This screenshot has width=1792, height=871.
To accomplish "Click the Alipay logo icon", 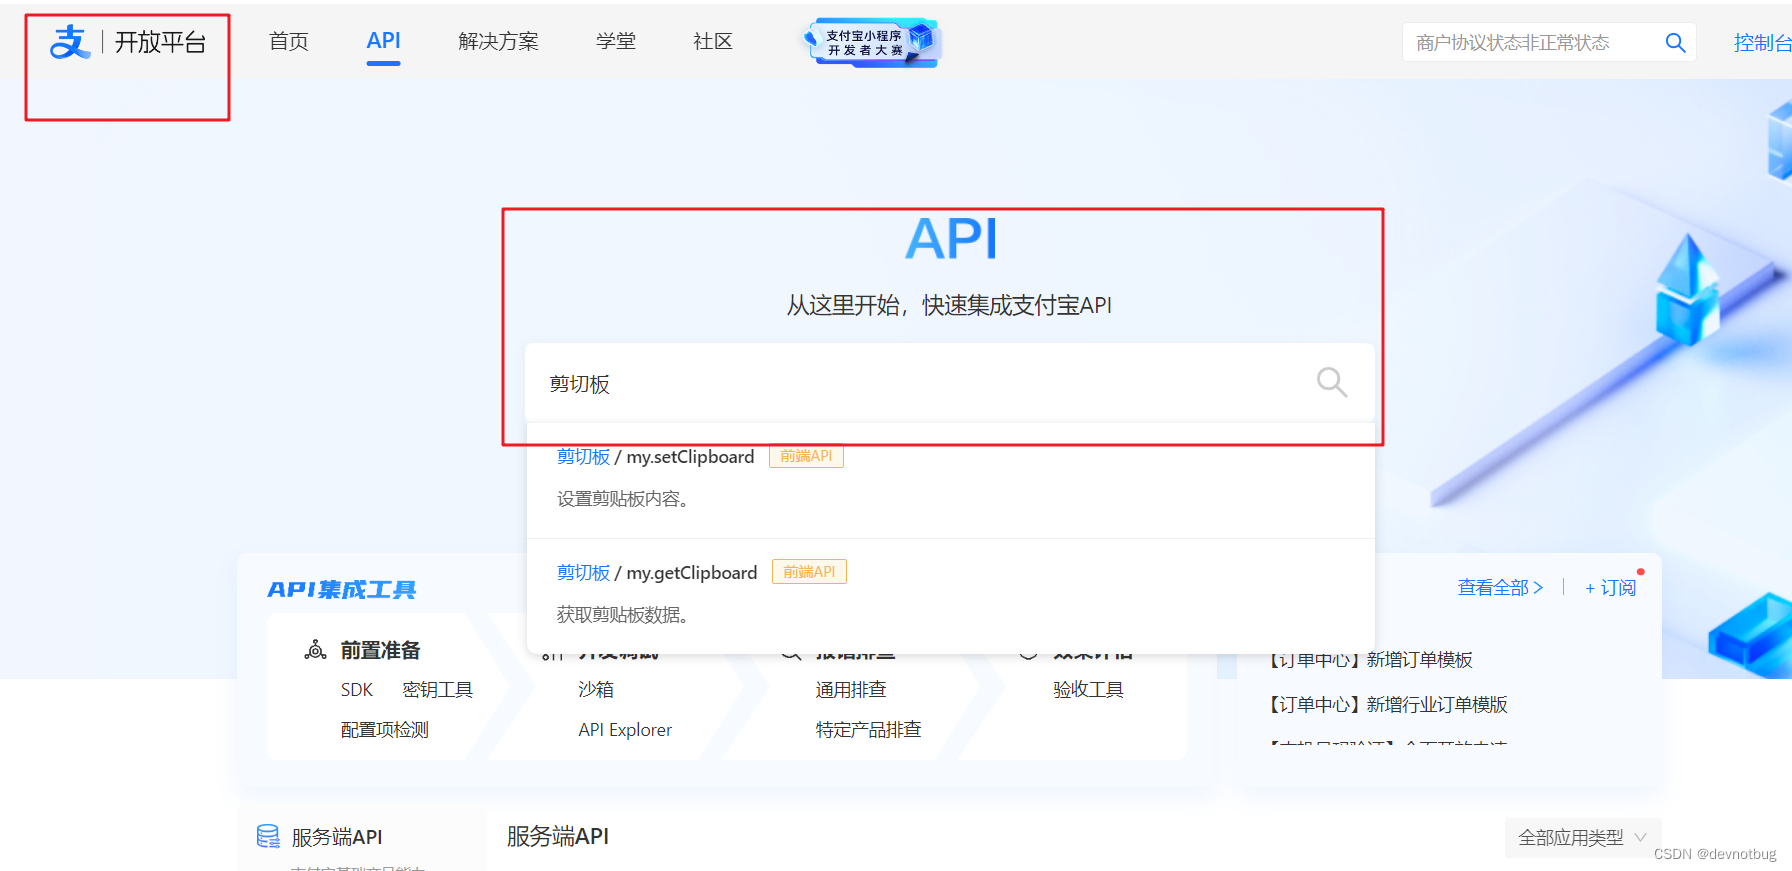I will (70, 42).
